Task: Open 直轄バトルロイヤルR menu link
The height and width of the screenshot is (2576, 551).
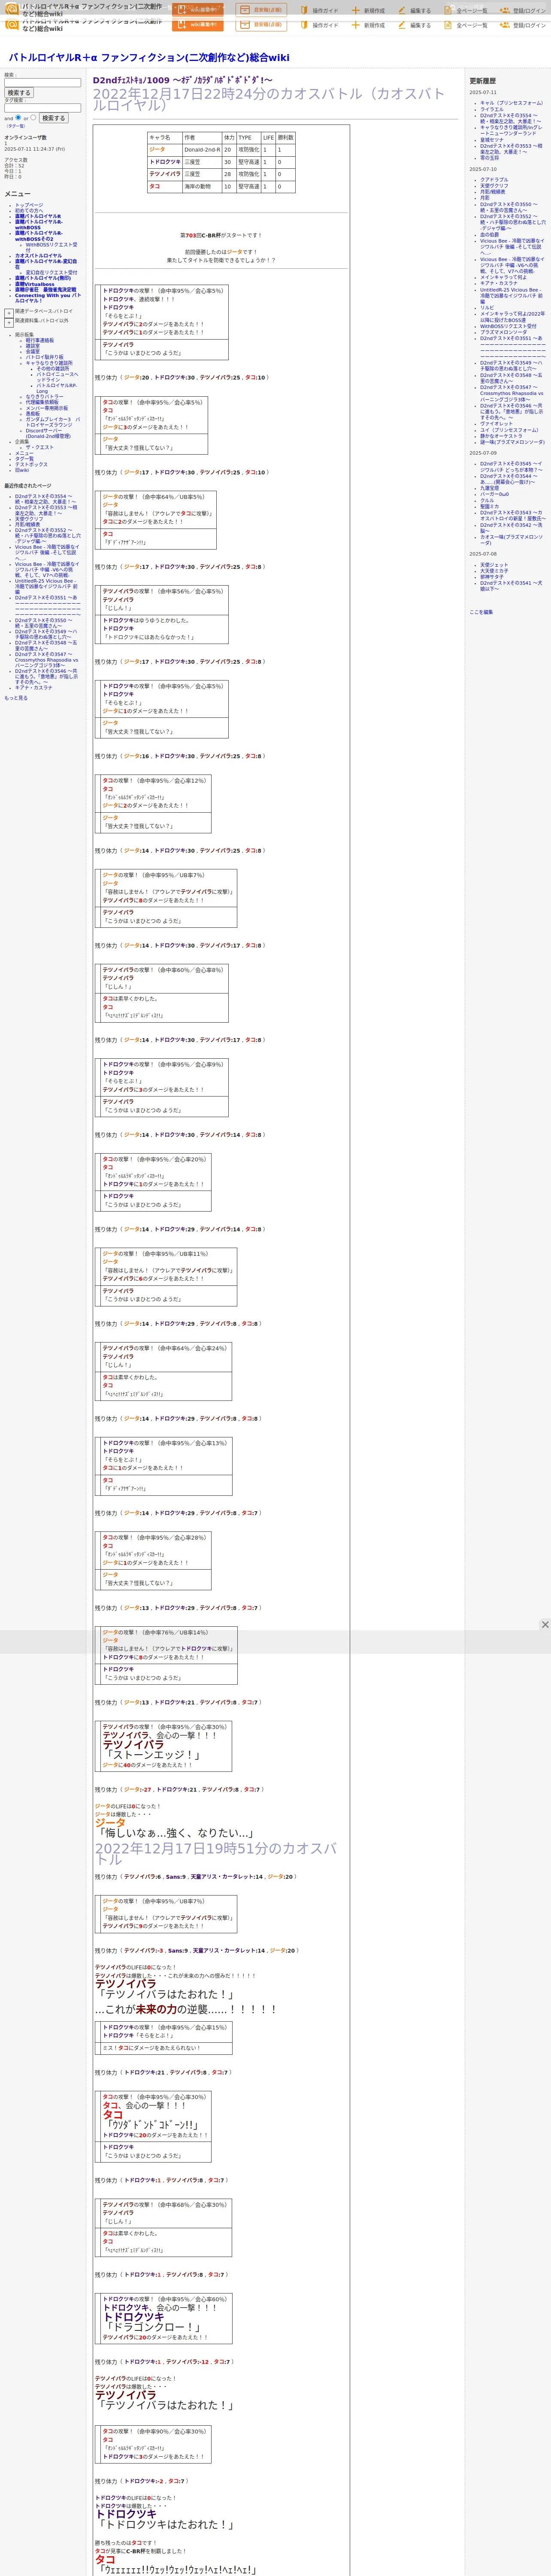Action: pyautogui.click(x=38, y=216)
